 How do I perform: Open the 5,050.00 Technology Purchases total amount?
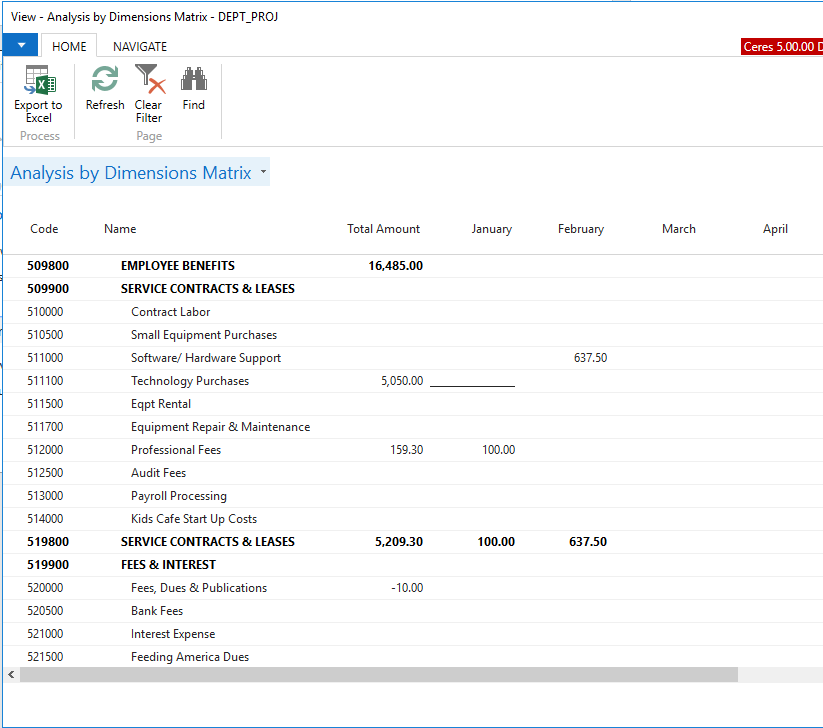tap(402, 381)
